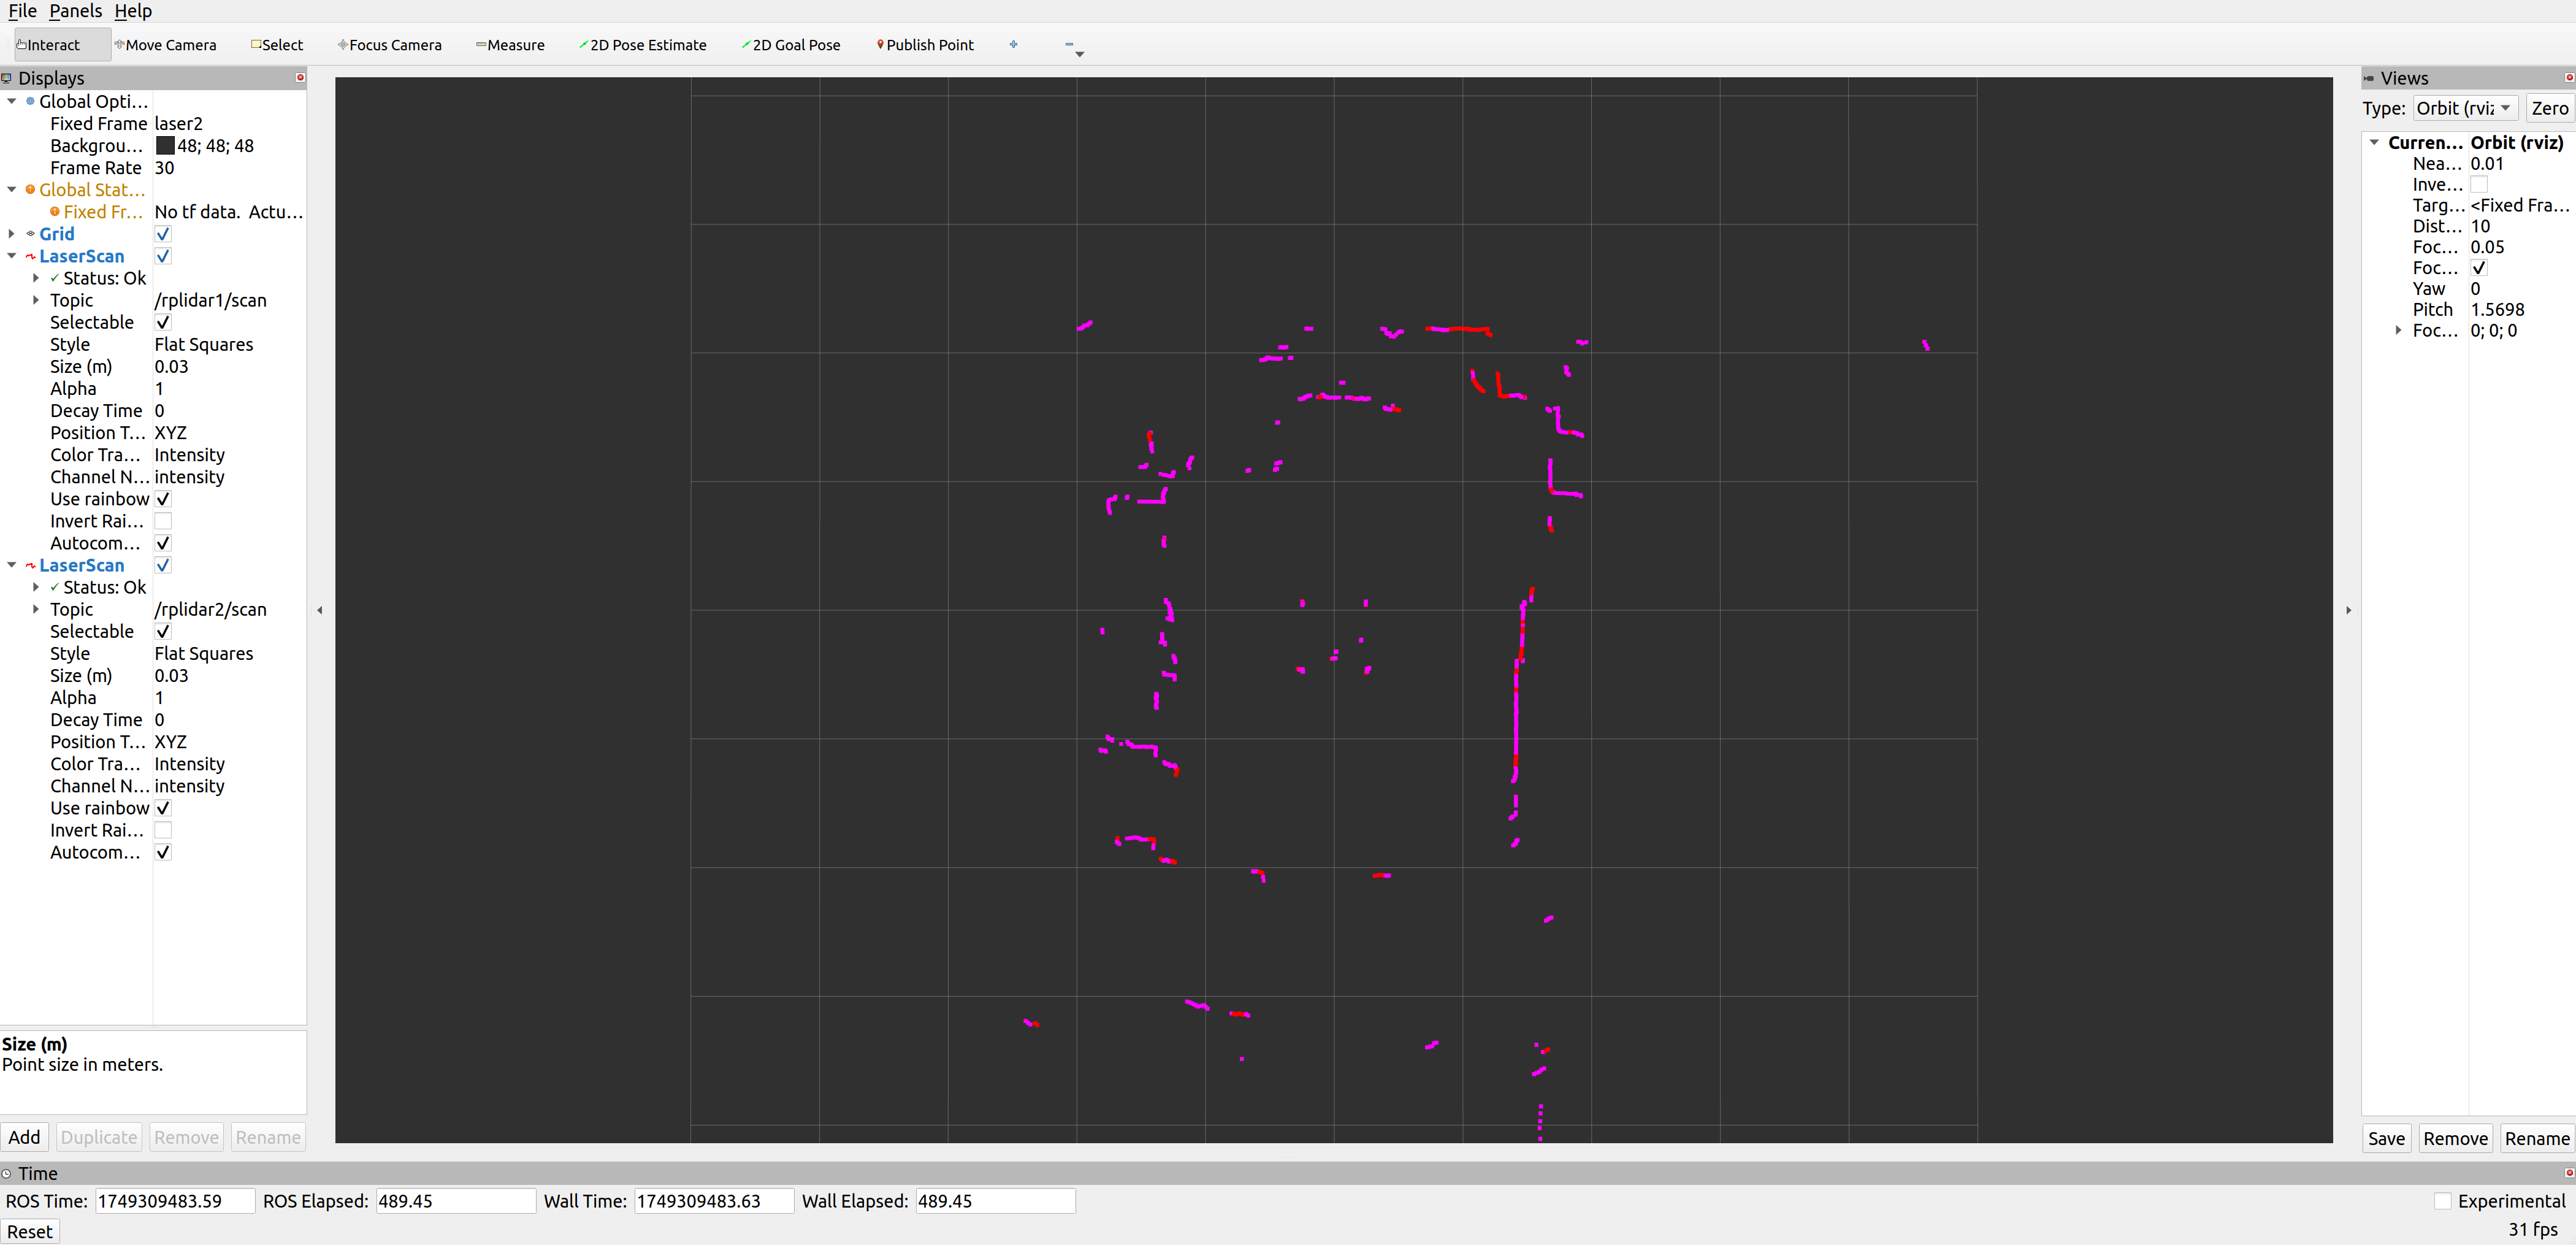Image resolution: width=2576 pixels, height=1245 pixels.
Task: Toggle the rplidar2 LaserScan enable checkbox
Action: coord(163,565)
